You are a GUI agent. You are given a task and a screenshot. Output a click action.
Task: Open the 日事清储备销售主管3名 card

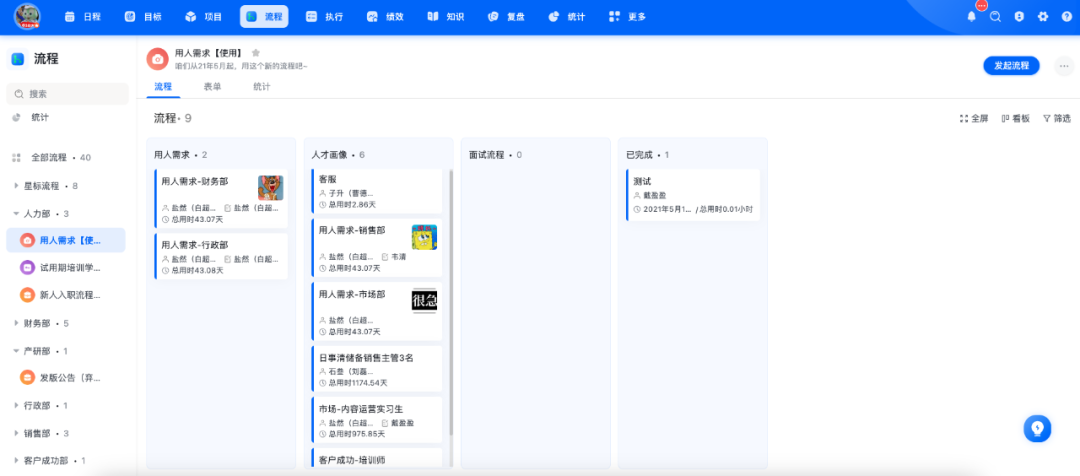coord(377,369)
